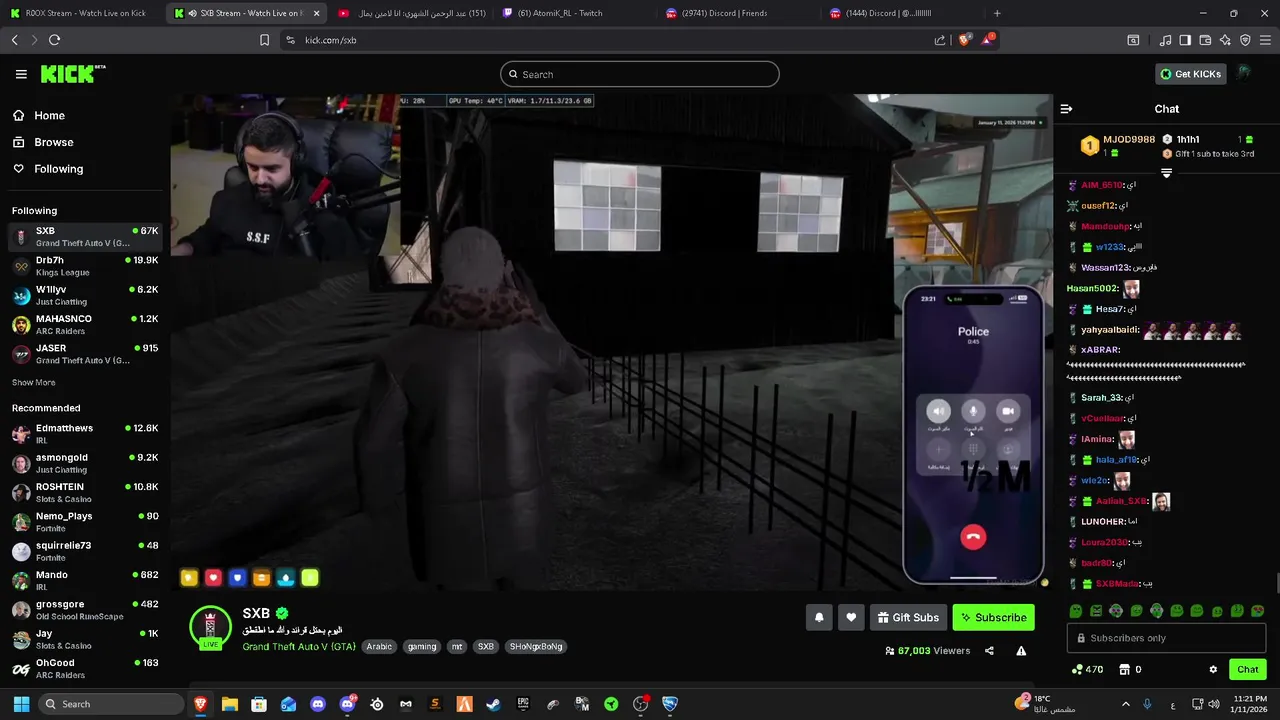Click the browser address bar URL

330,40
